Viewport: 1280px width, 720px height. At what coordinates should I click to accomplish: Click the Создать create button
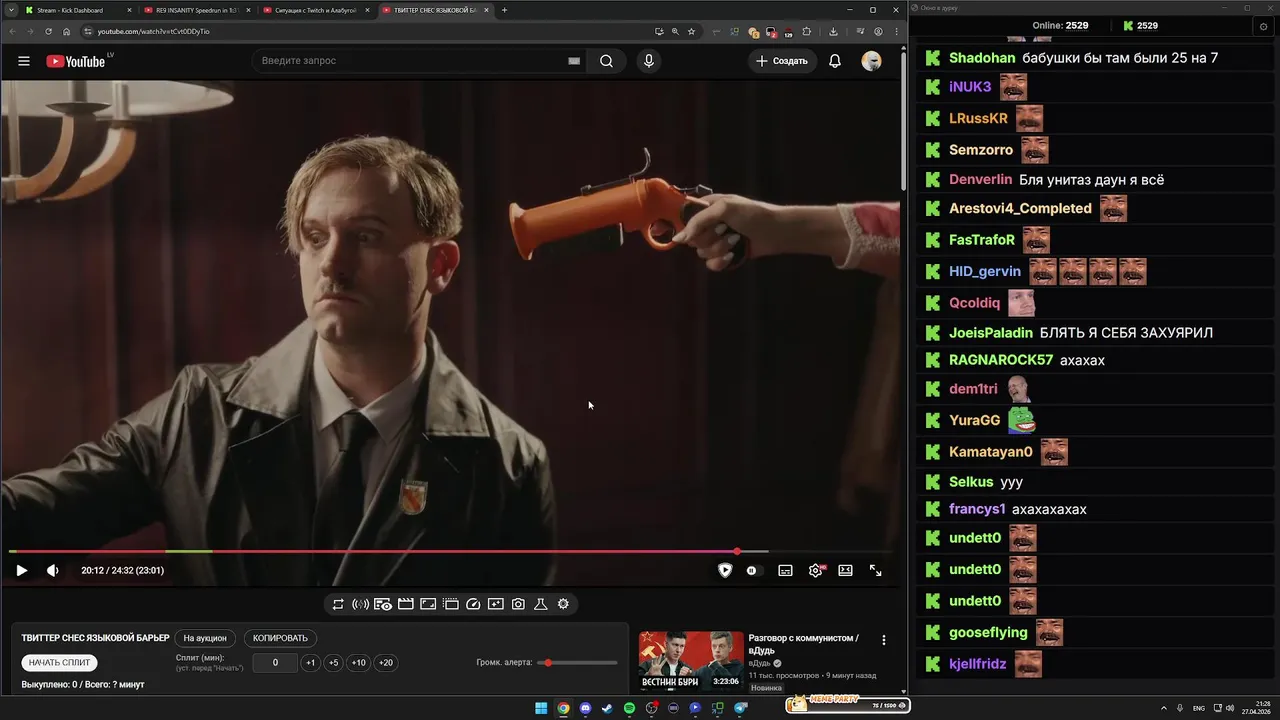782,61
